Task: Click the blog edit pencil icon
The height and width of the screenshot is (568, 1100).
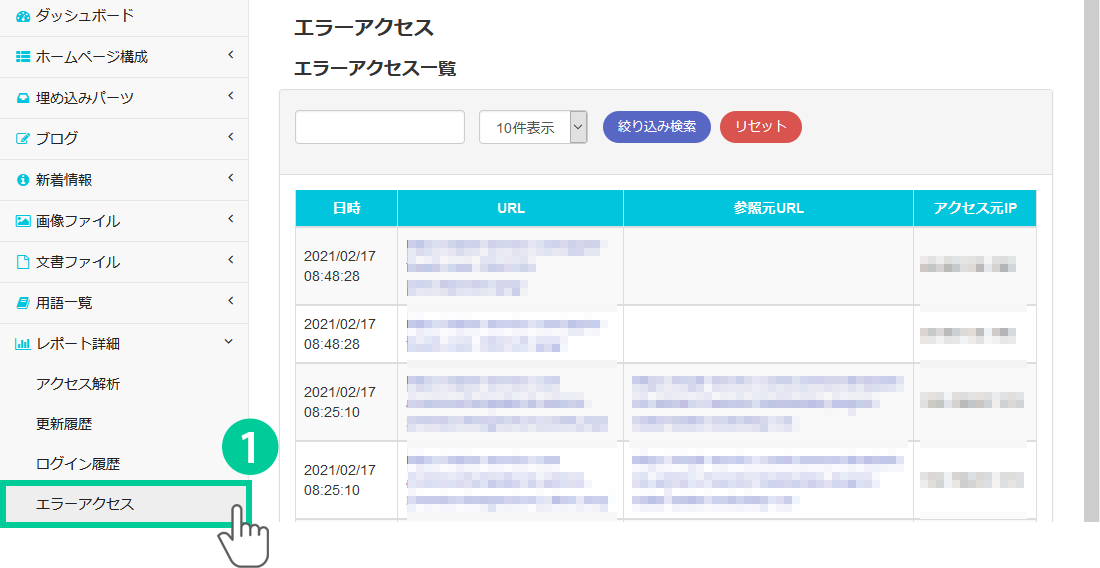Action: pos(23,139)
